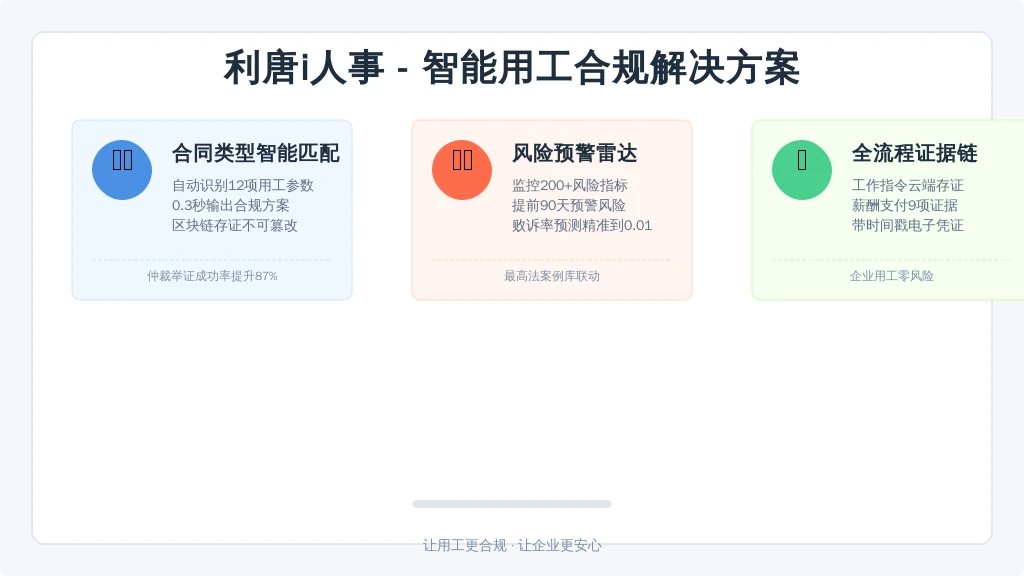Click the orange circle risk radar icon

[x=462, y=170]
